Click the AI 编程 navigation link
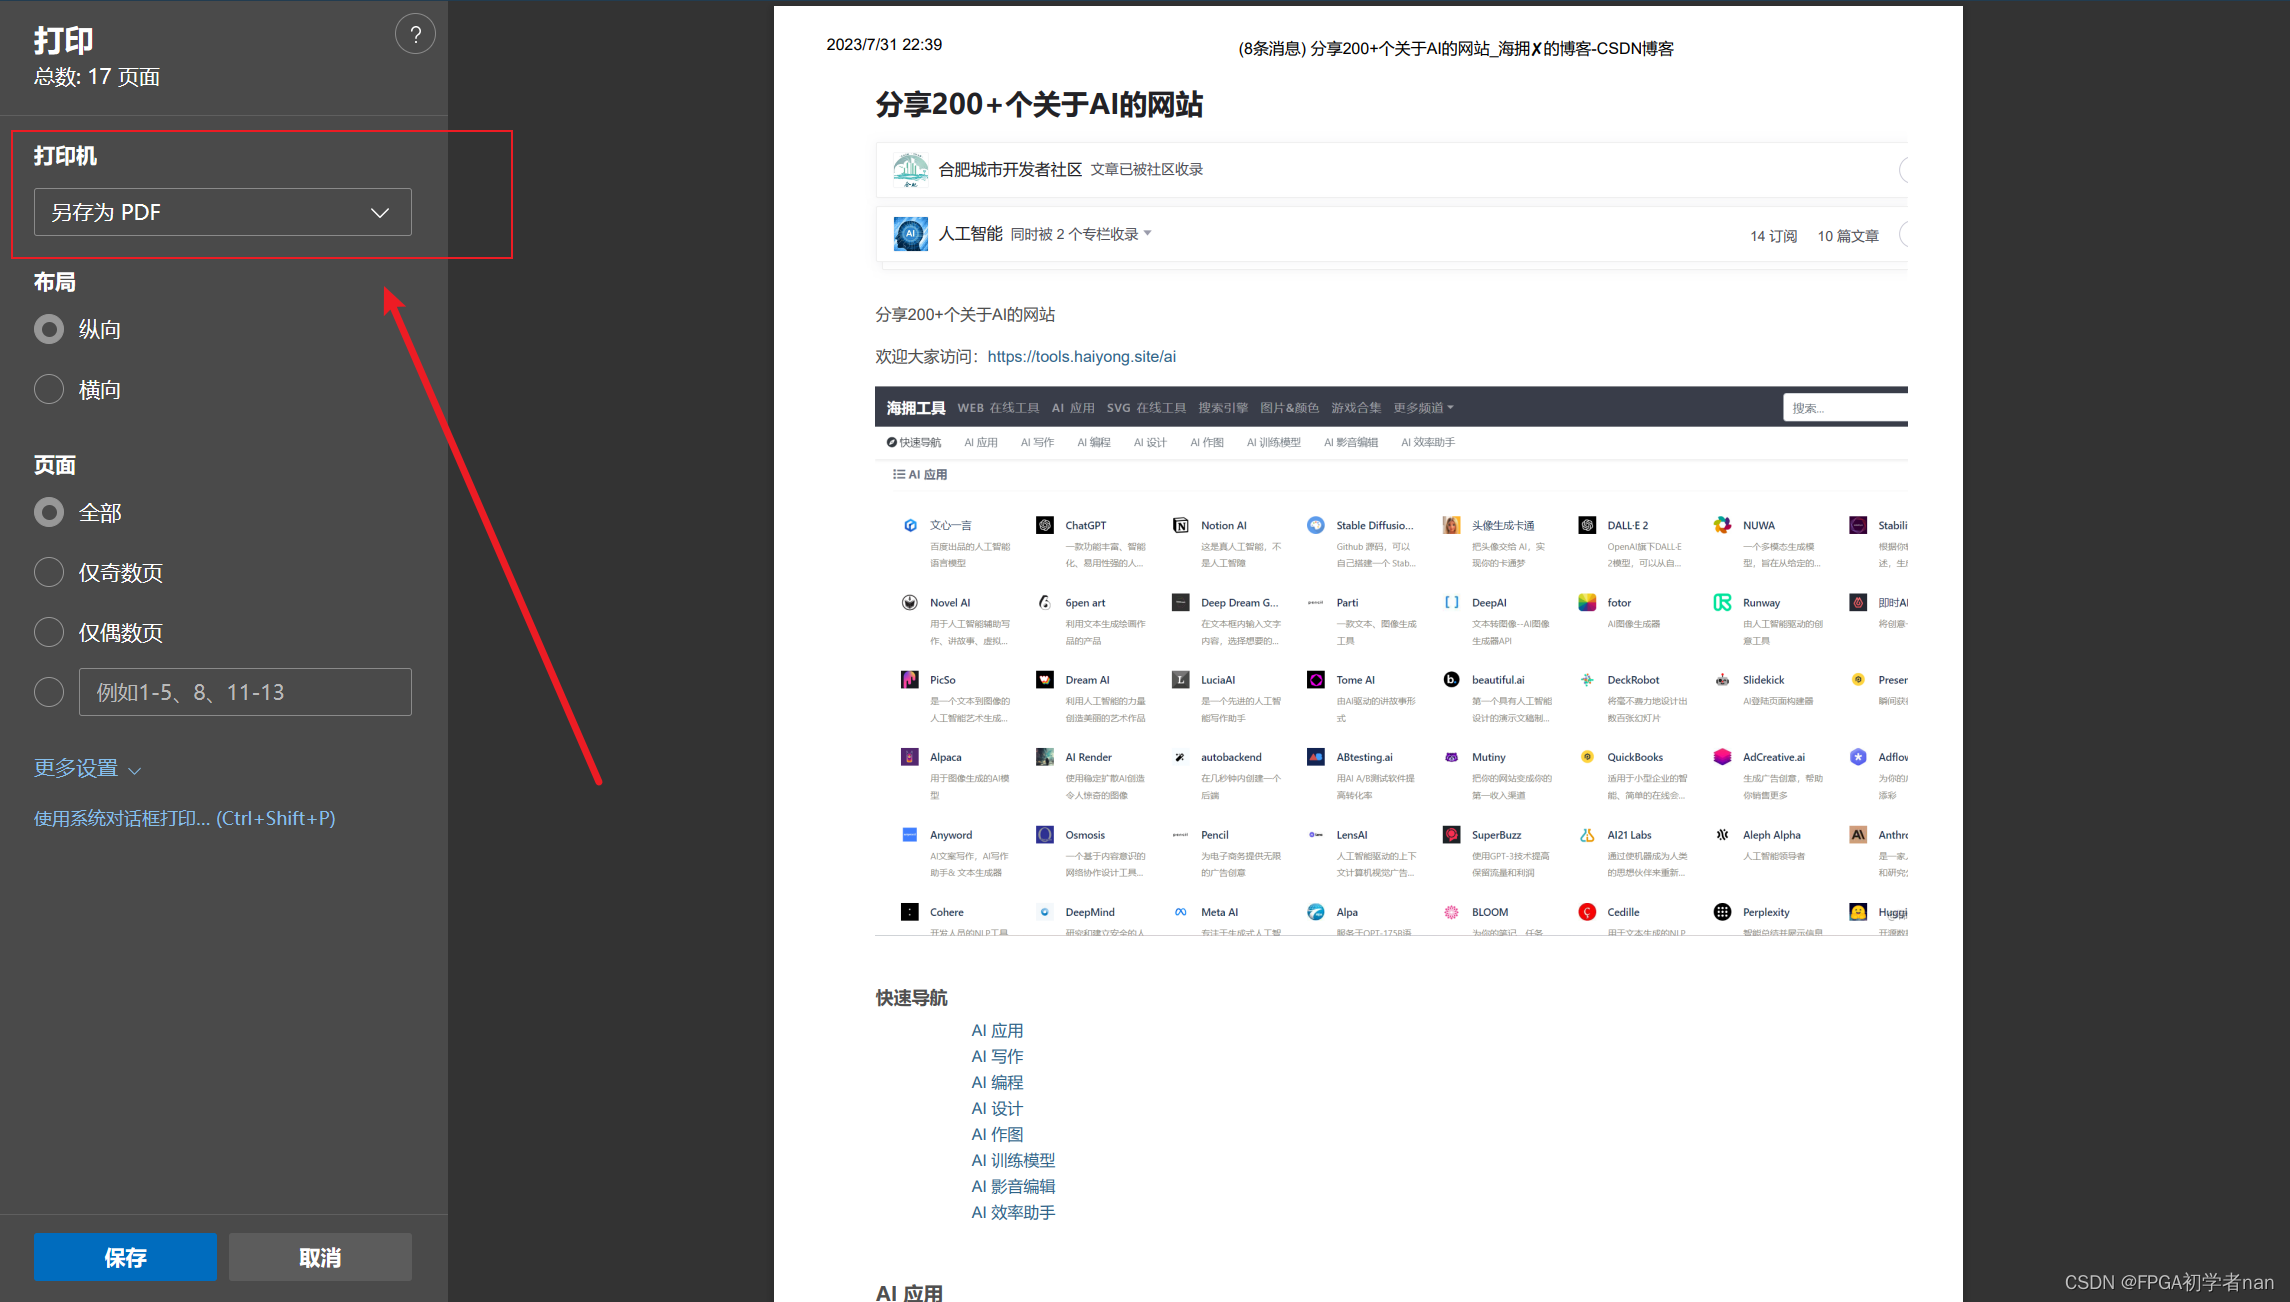Image resolution: width=2290 pixels, height=1302 pixels. coord(997,1082)
